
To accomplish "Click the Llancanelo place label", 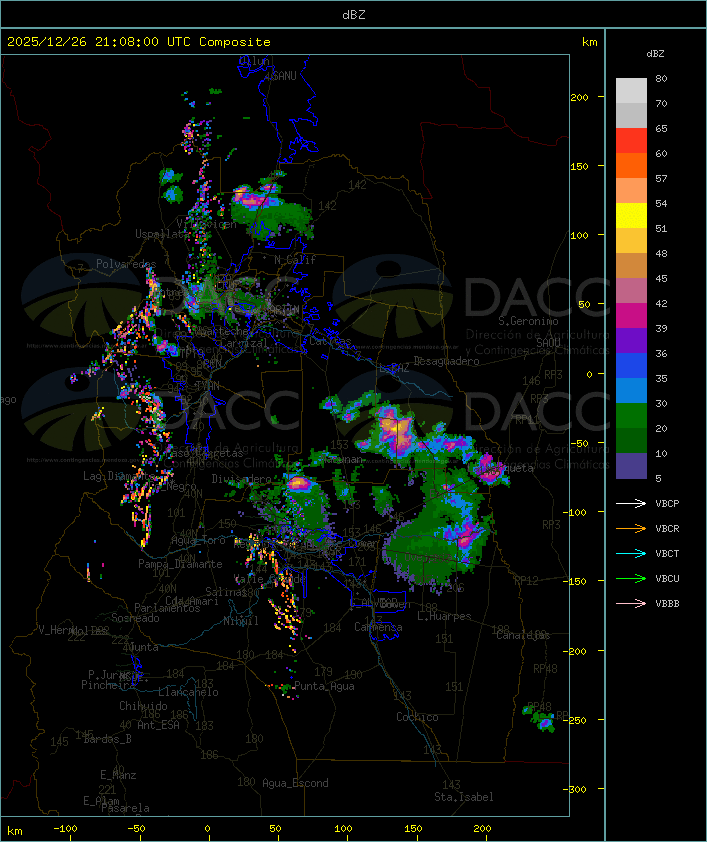I will click(x=188, y=692).
